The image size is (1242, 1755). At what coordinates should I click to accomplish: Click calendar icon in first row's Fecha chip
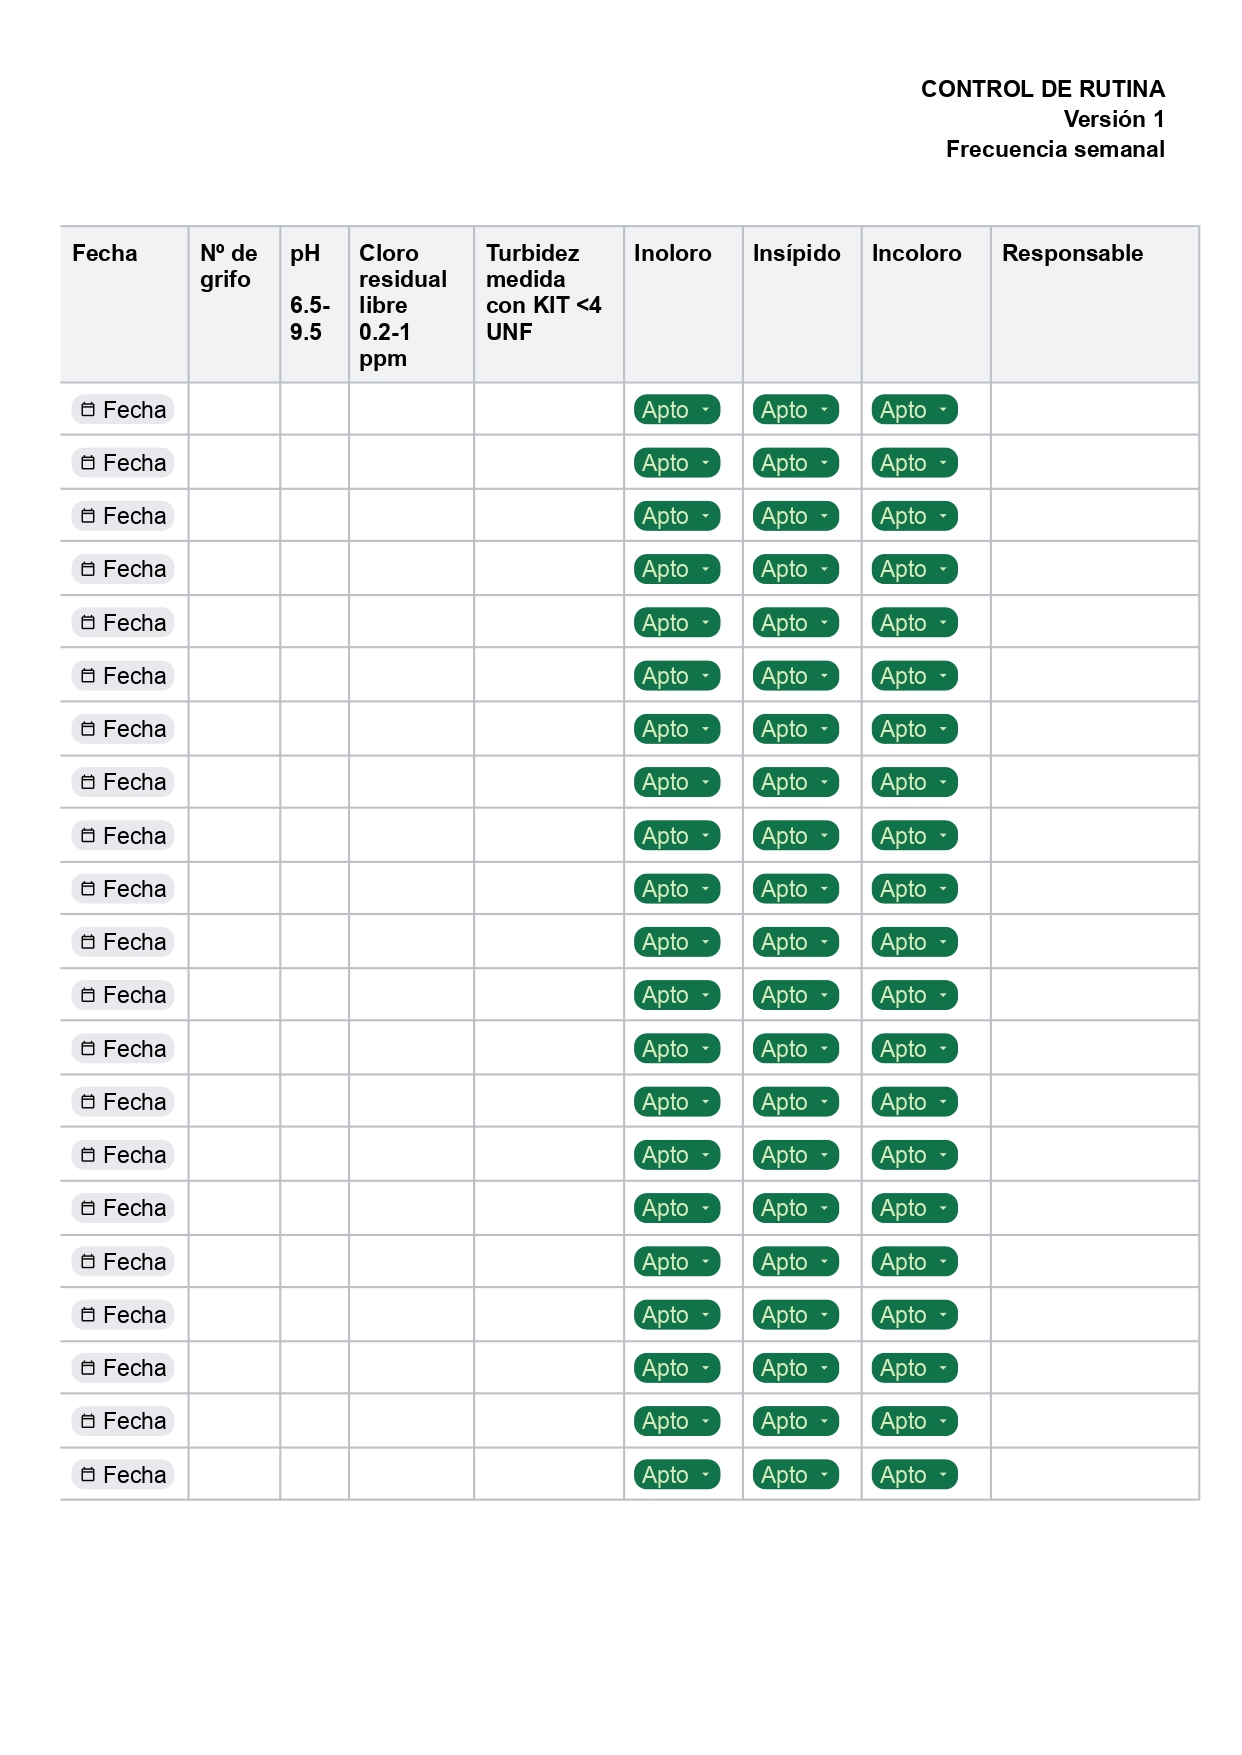coord(88,410)
